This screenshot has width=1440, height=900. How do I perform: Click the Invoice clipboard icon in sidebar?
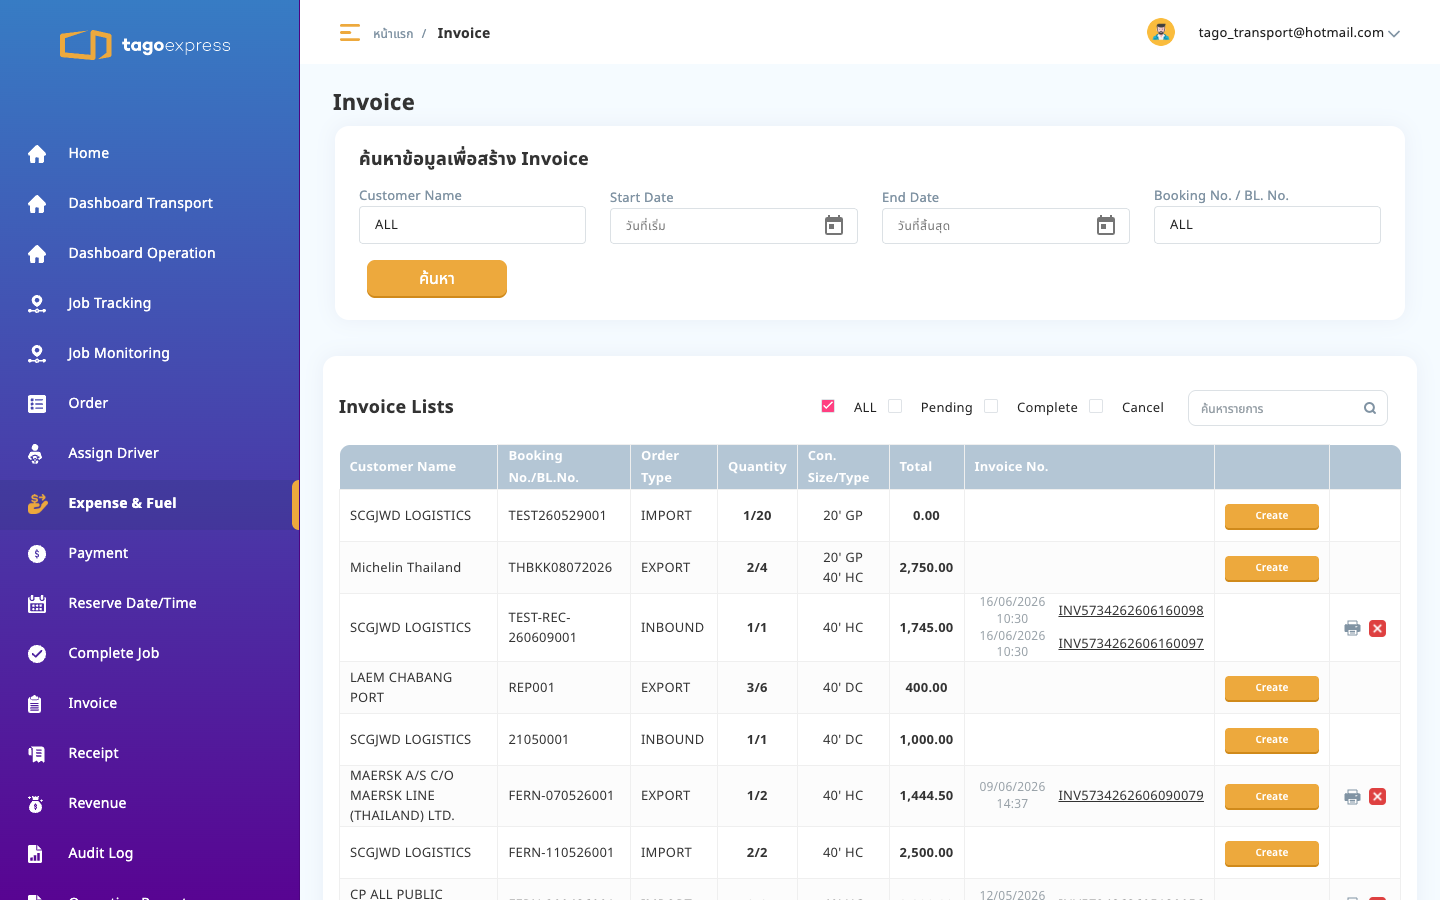(35, 704)
